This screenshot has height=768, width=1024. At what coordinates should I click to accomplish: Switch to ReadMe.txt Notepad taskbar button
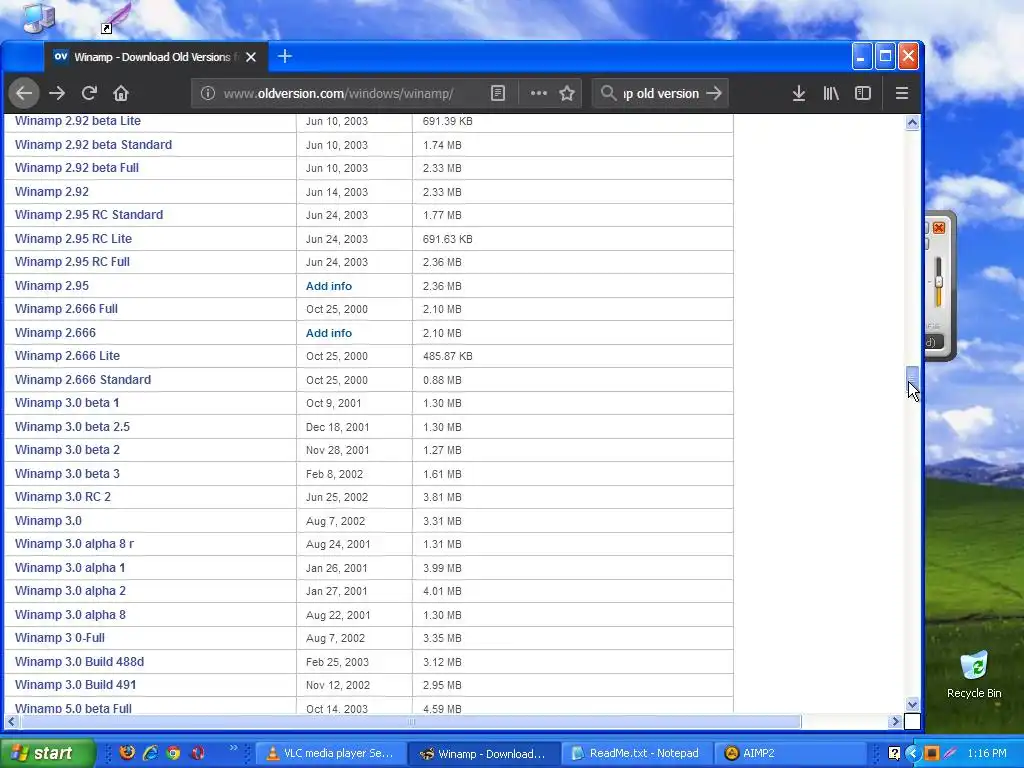(x=635, y=753)
